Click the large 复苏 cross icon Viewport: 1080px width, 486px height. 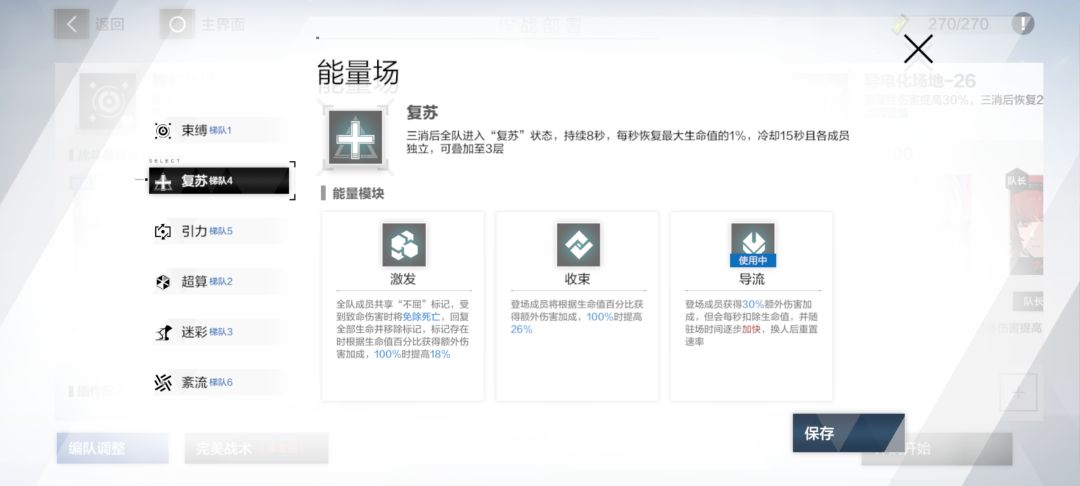point(355,137)
